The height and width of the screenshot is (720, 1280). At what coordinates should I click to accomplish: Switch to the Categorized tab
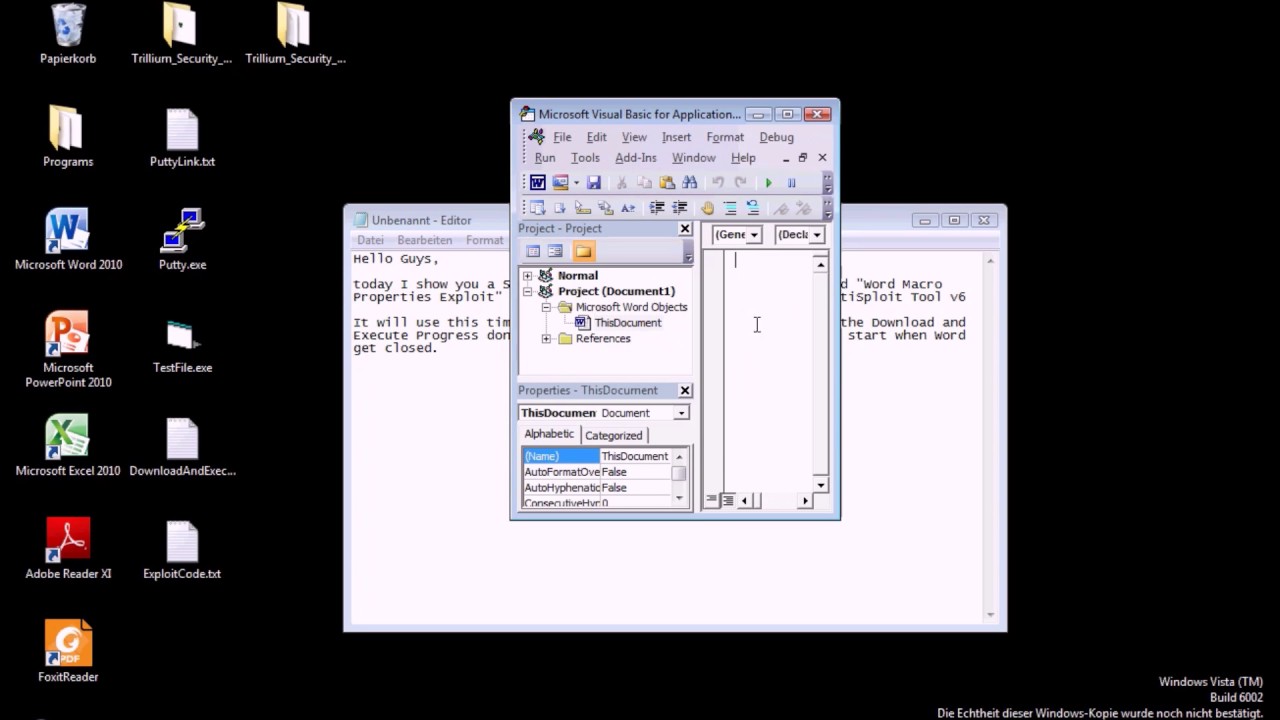(613, 435)
